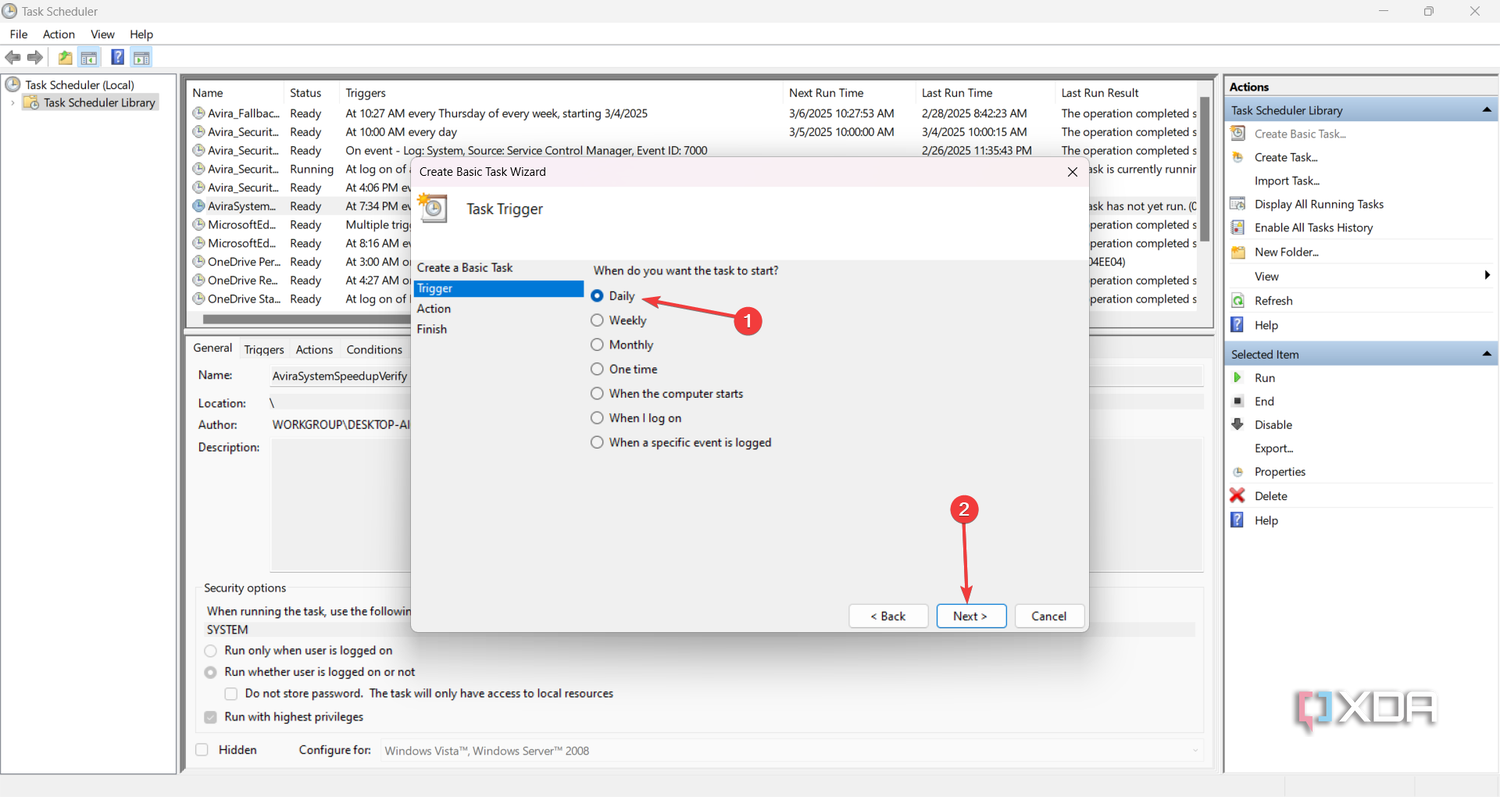Select the Daily radio button
This screenshot has width=1500, height=797.
coord(597,296)
